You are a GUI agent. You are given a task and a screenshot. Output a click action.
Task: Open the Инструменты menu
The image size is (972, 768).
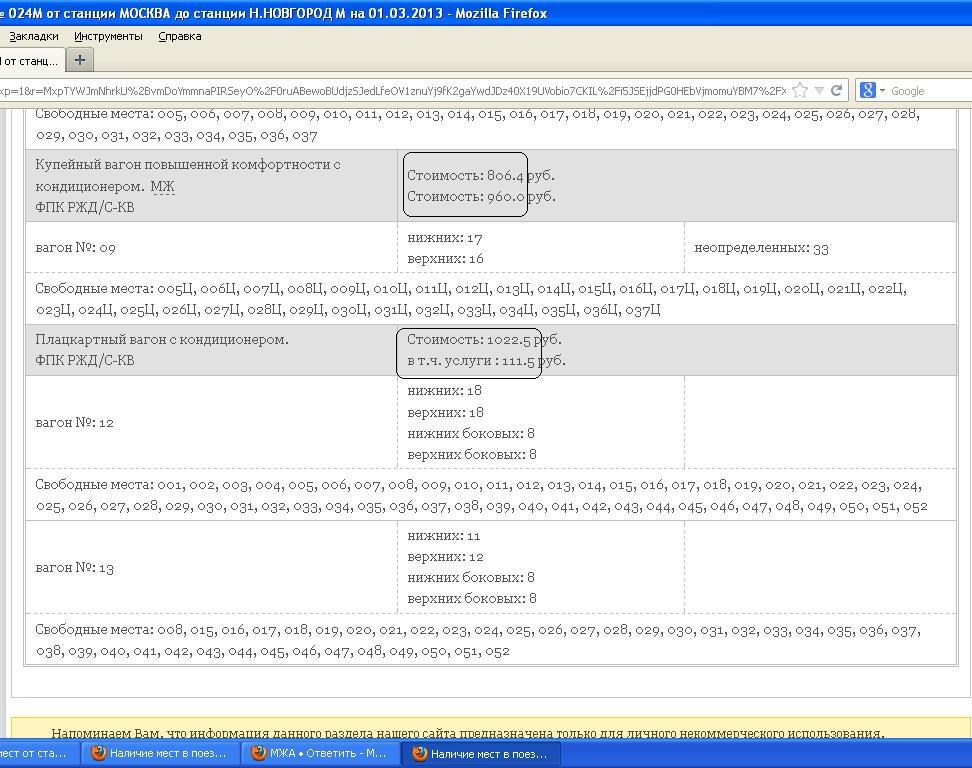[108, 36]
